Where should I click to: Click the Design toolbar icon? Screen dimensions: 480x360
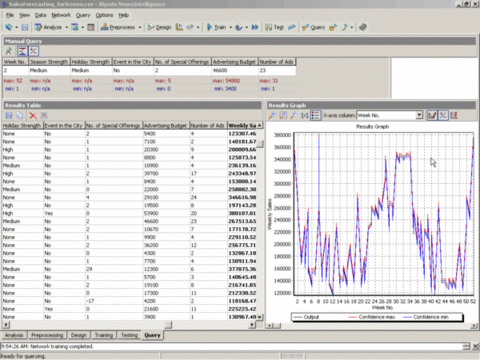pyautogui.click(x=159, y=27)
